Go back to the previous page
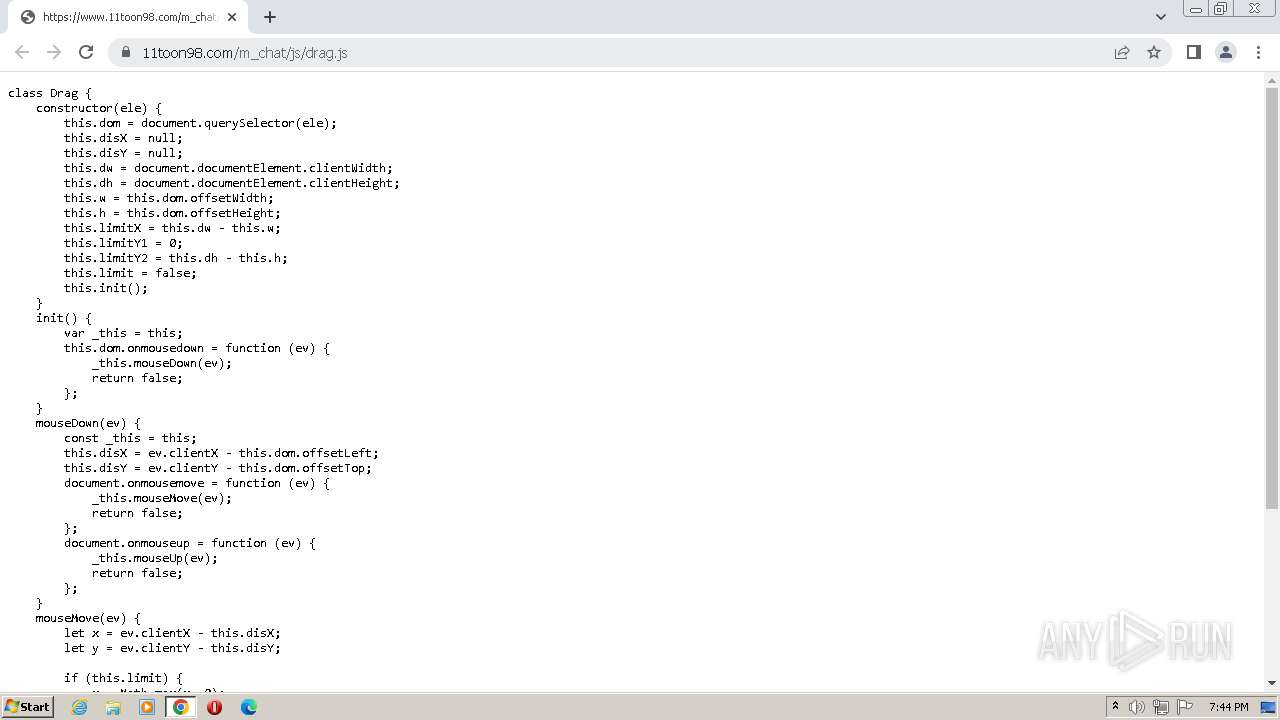1280x720 pixels. point(22,52)
